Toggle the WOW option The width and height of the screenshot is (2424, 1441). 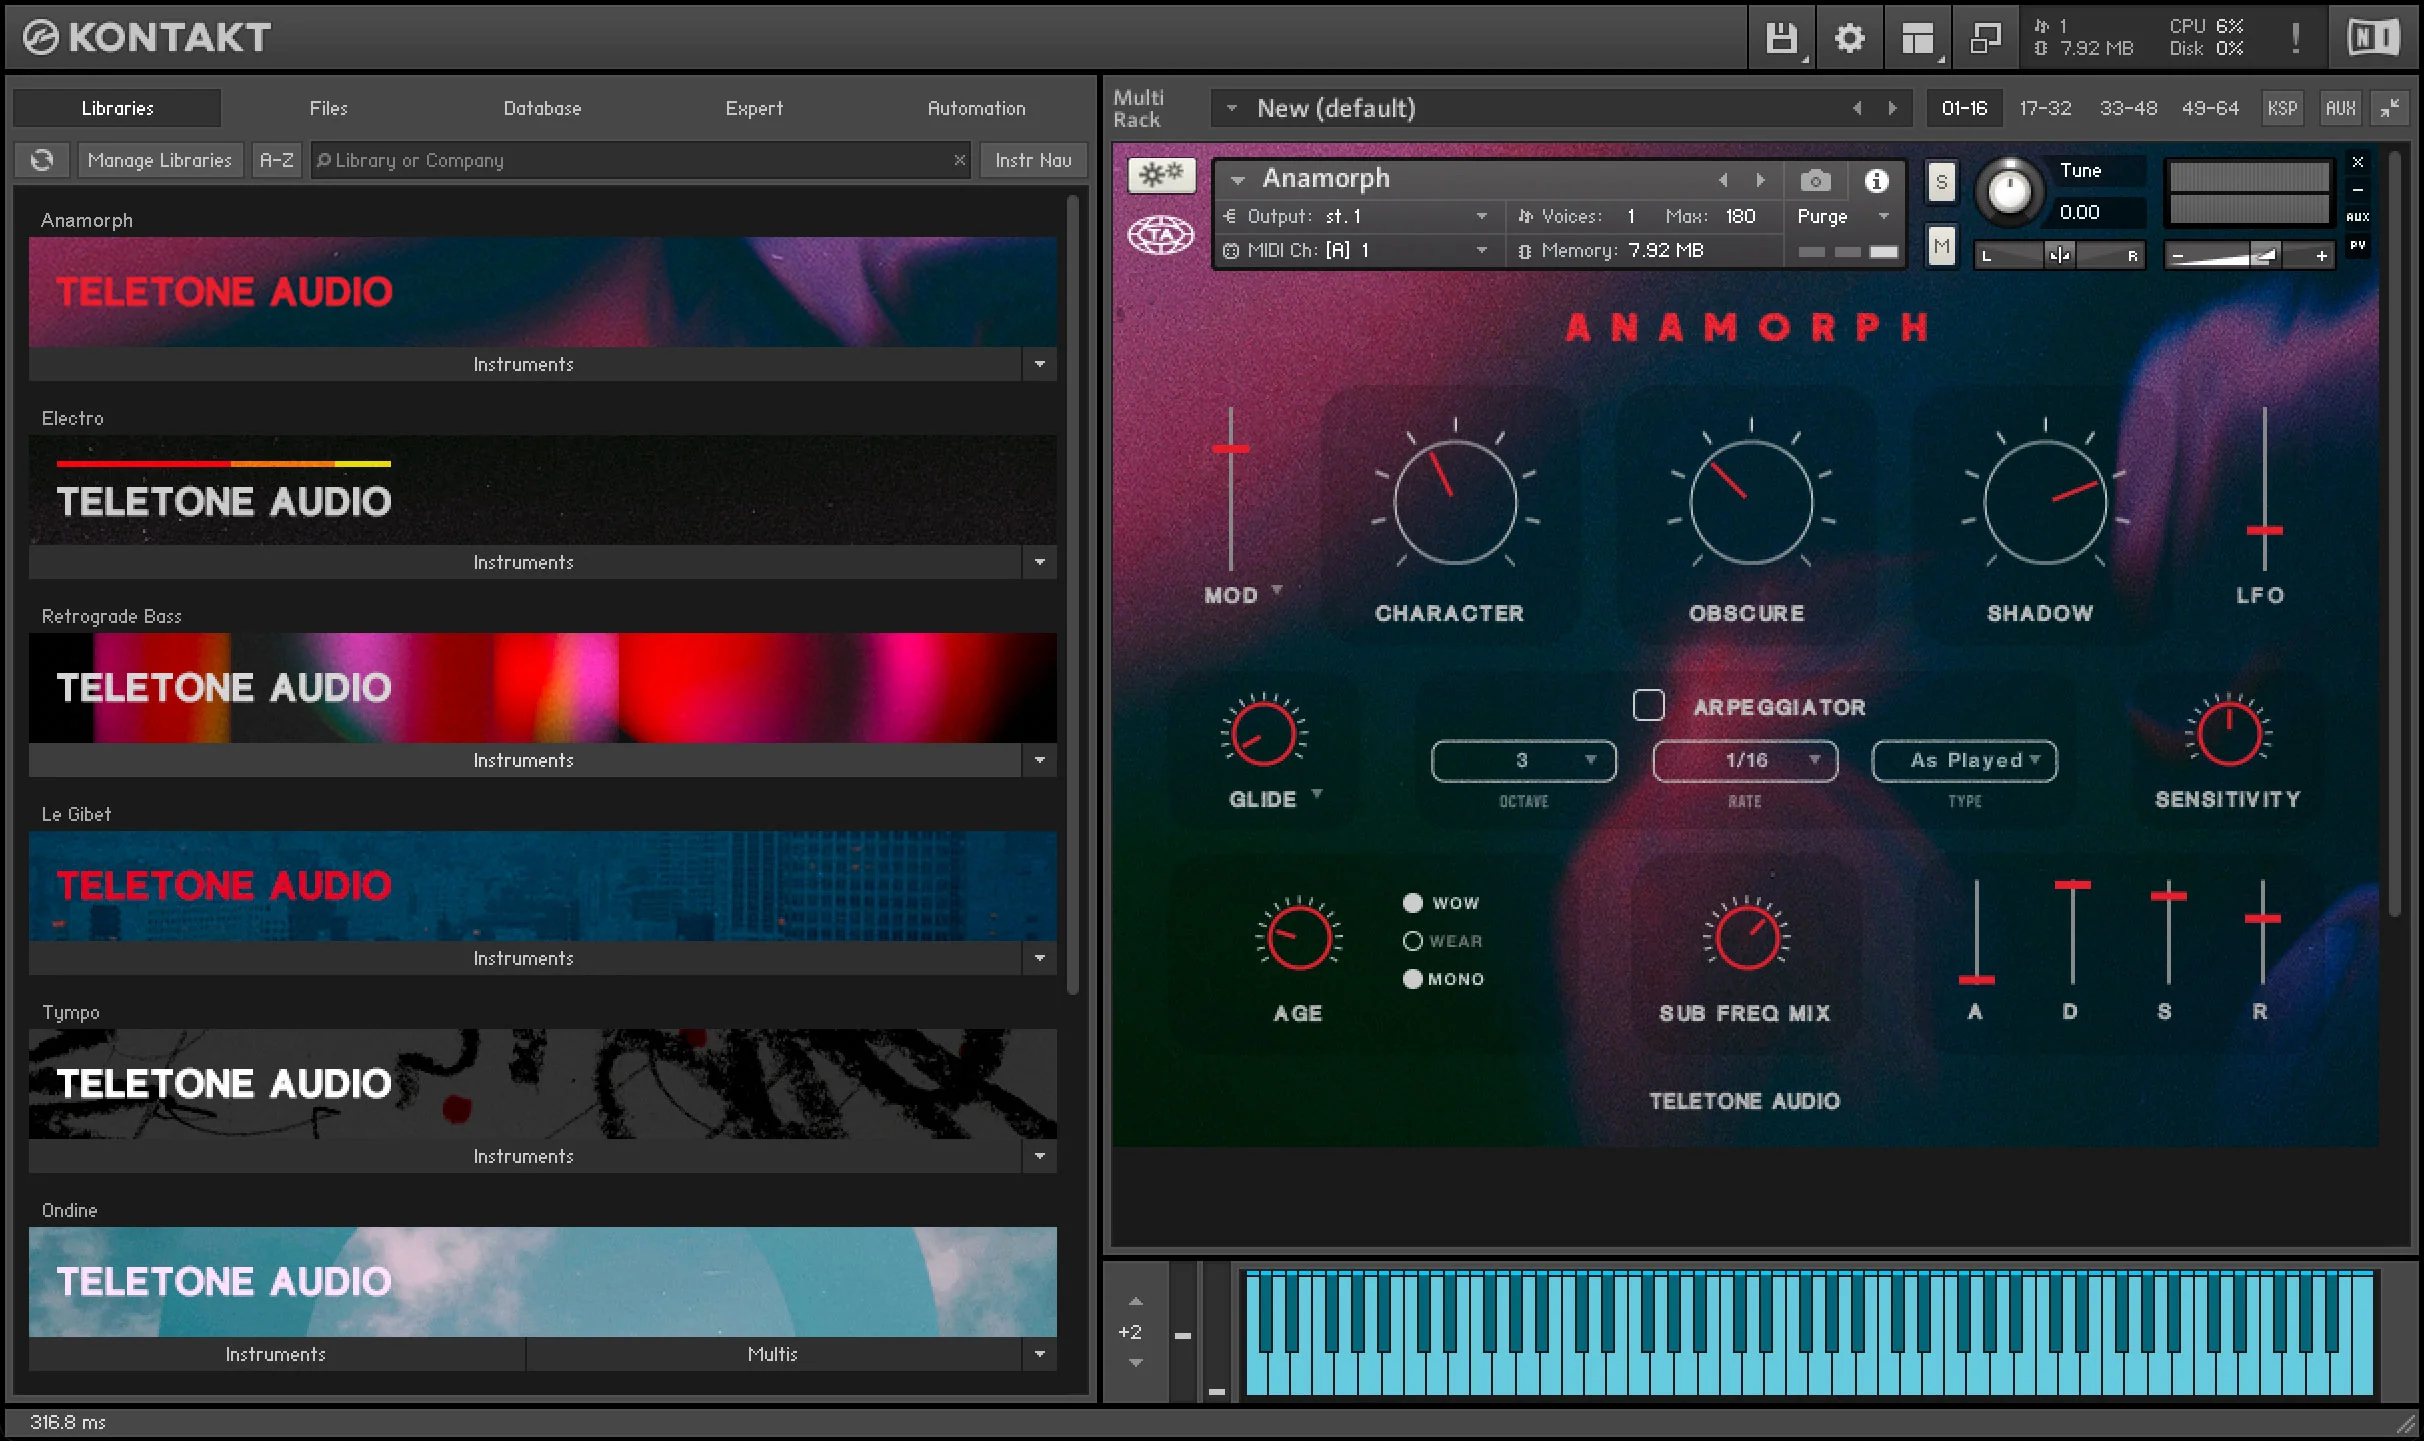(x=1412, y=903)
